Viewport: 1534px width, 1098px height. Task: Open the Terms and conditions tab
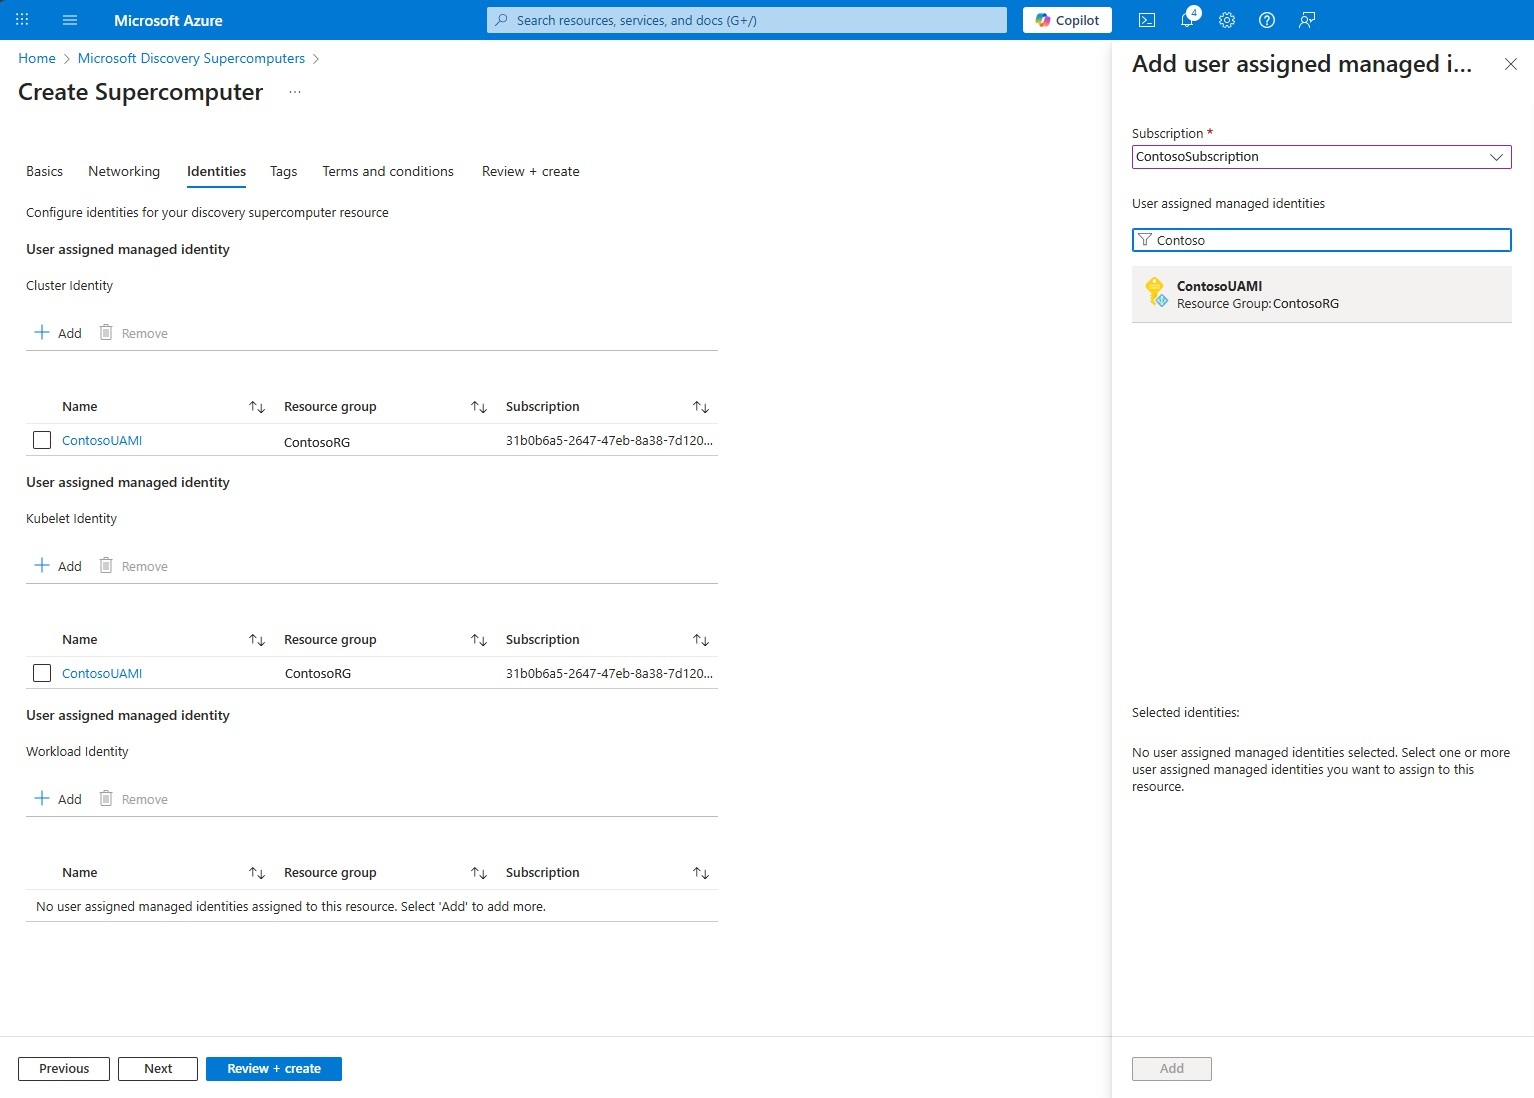coord(388,171)
